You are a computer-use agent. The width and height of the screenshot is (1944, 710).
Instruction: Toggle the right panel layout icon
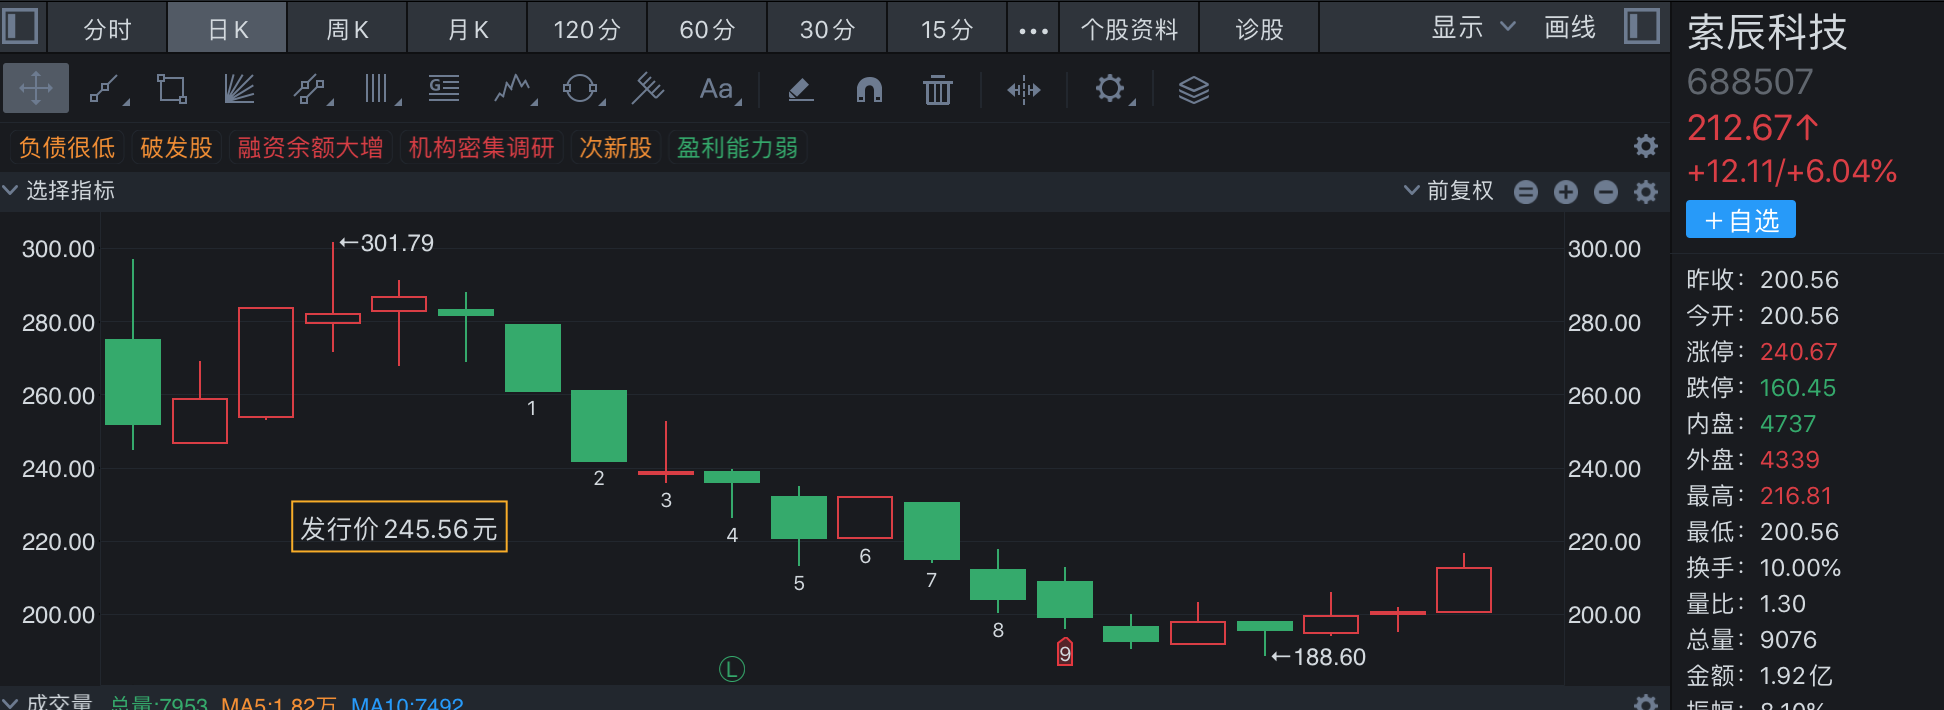tap(1641, 26)
